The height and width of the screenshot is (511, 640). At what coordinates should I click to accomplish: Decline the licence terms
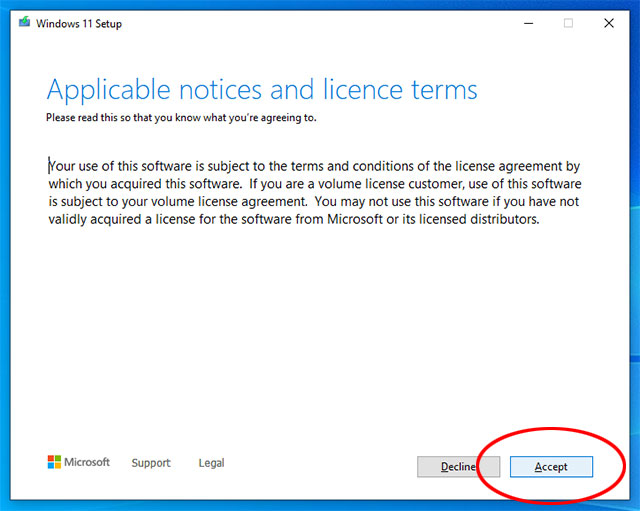[x=458, y=467]
